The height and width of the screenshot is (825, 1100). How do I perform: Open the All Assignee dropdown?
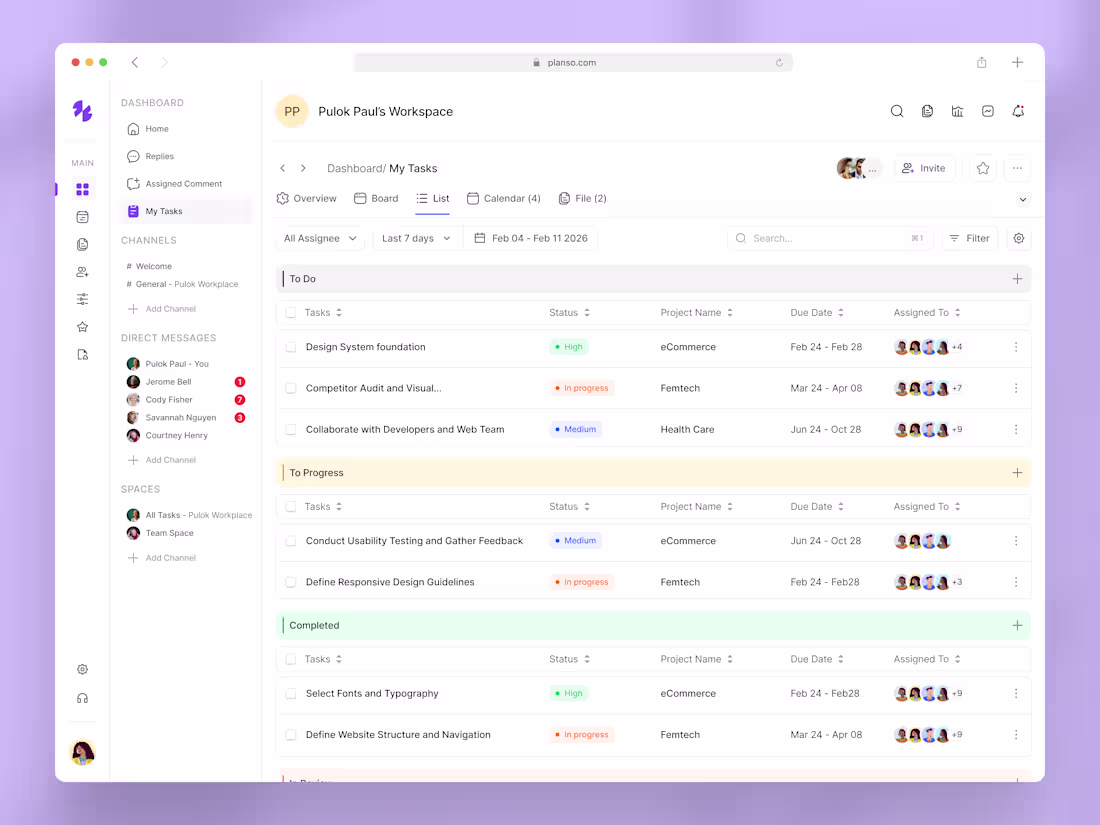319,238
